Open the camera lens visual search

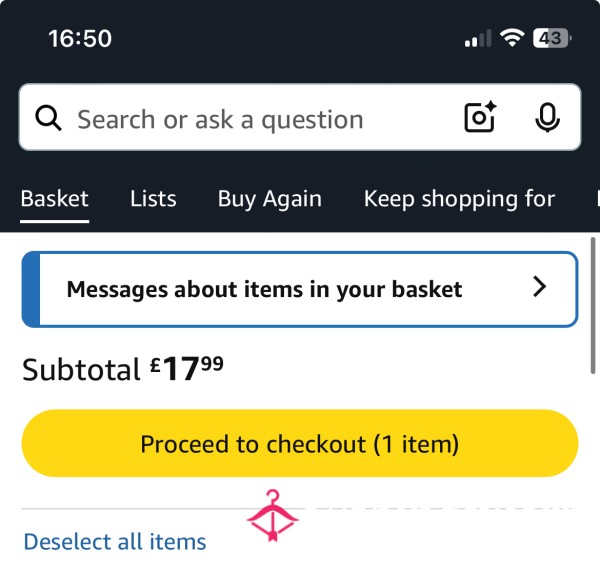pyautogui.click(x=480, y=117)
